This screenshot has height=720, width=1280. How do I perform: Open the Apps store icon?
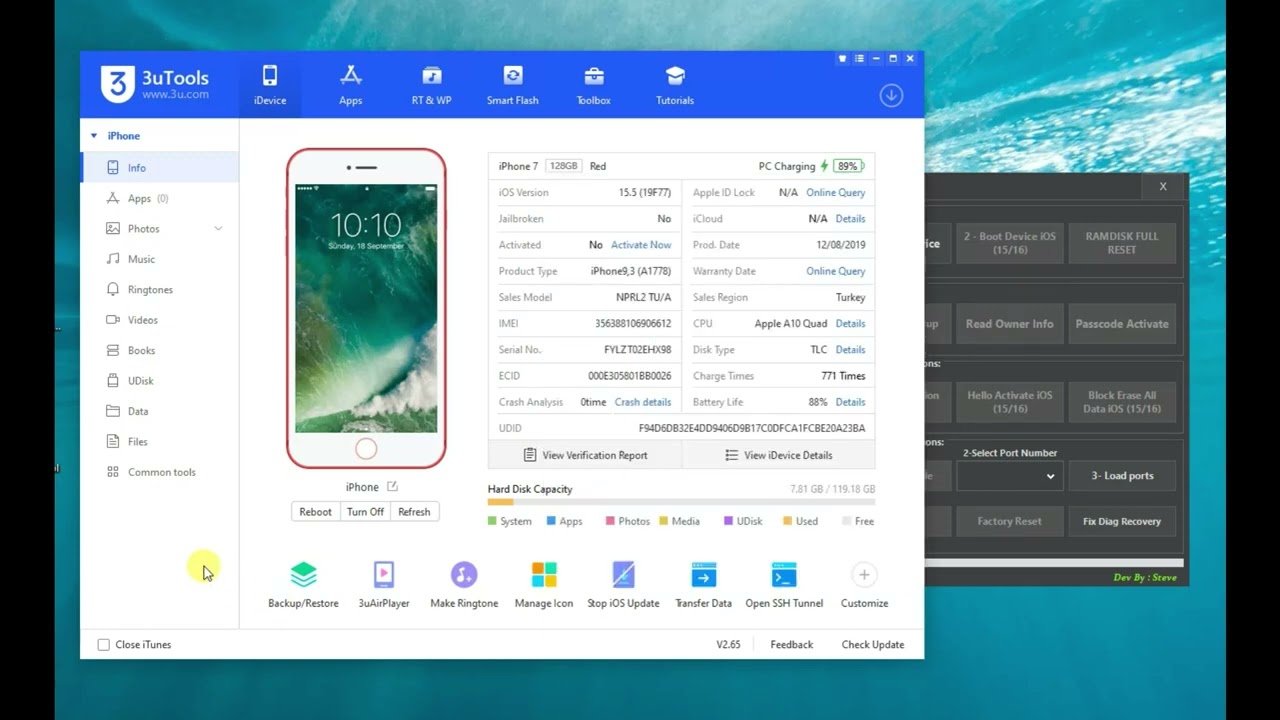click(x=350, y=76)
